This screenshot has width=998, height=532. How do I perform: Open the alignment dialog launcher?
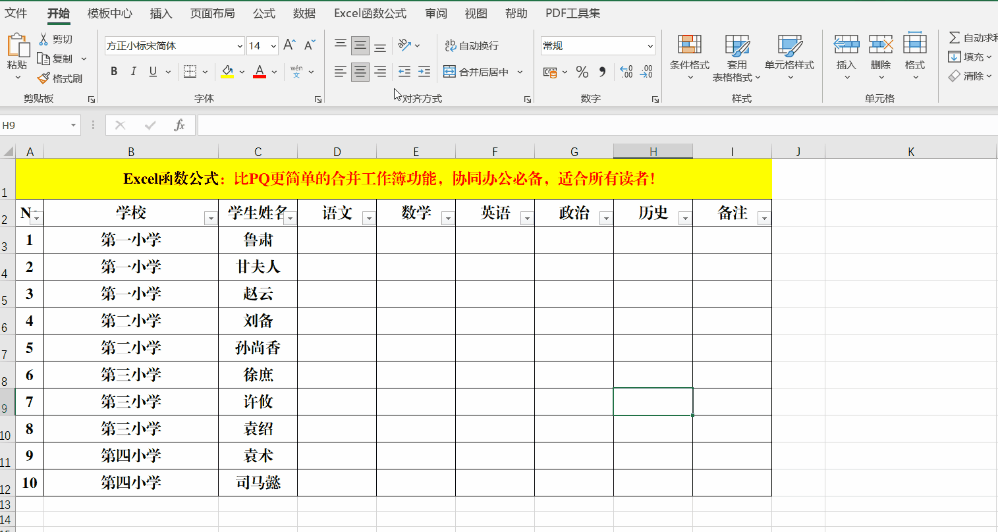(x=527, y=99)
